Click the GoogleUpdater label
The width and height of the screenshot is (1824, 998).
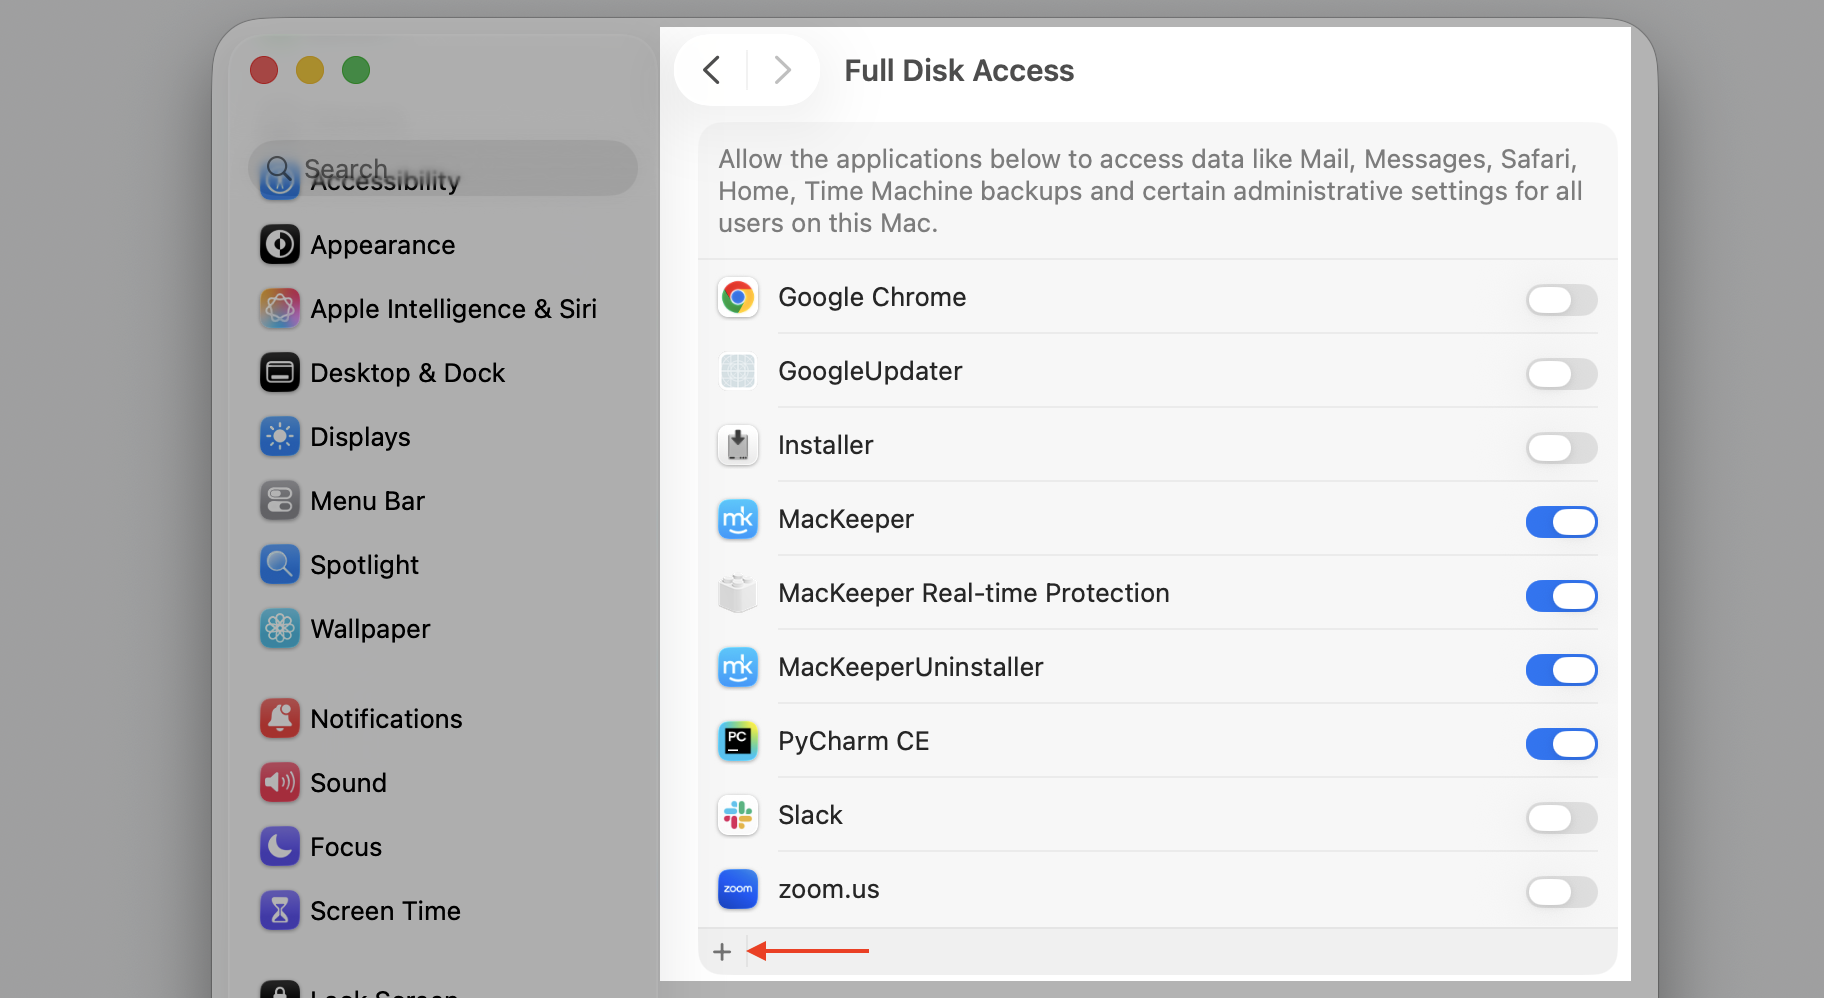point(870,371)
